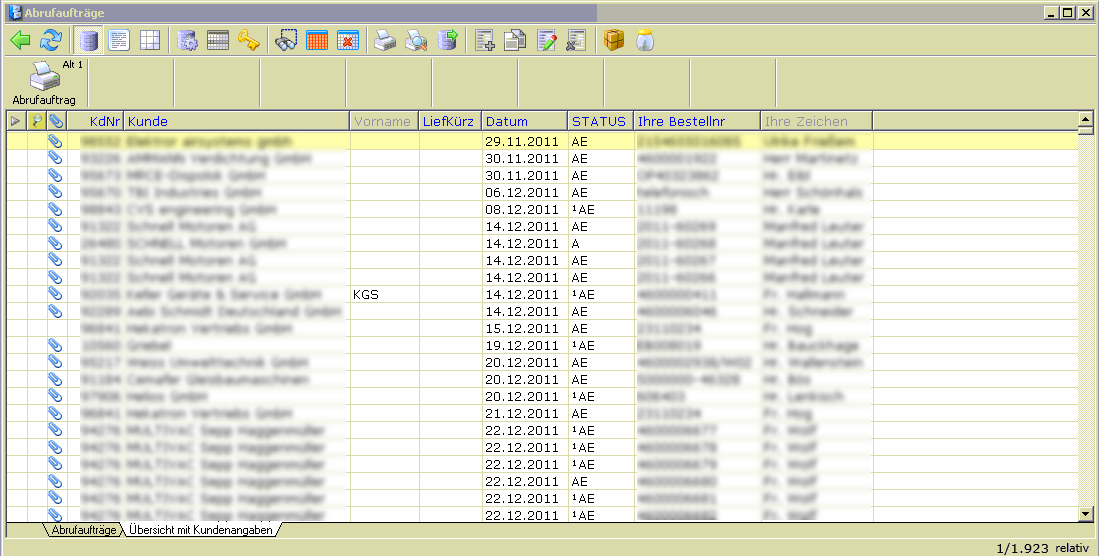Click the brown package box icon
This screenshot has width=1099, height=556.
coord(614,40)
